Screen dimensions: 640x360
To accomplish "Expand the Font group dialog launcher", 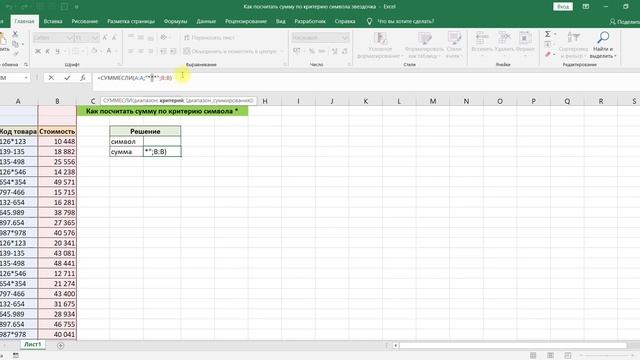I will (119, 64).
